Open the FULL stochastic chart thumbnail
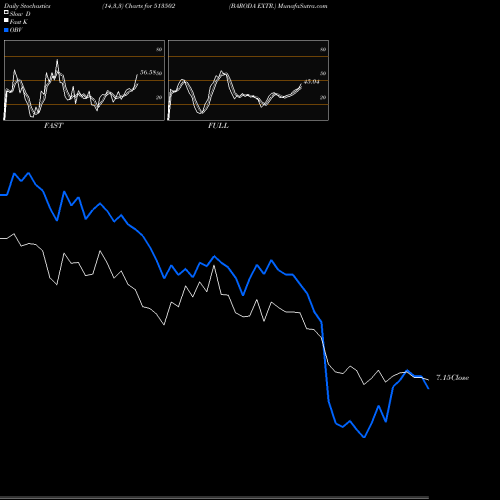 click(x=248, y=80)
